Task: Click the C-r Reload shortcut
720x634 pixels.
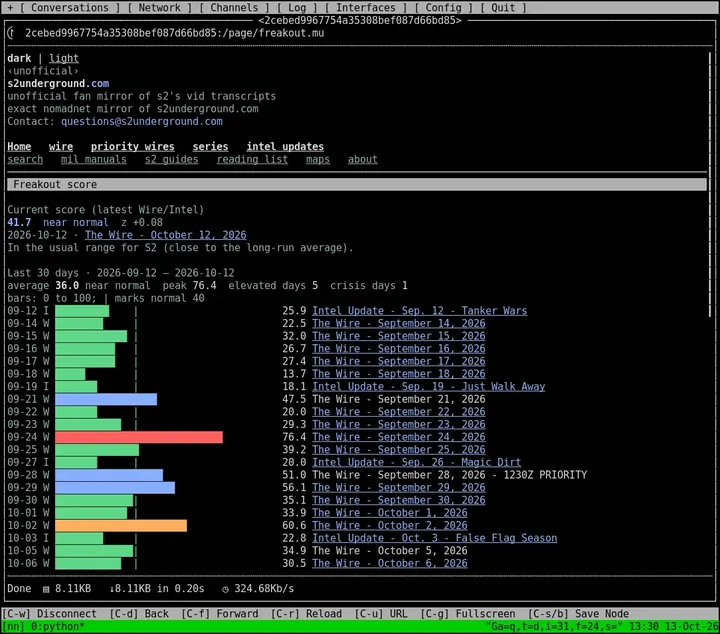Action: pyautogui.click(x=306, y=614)
